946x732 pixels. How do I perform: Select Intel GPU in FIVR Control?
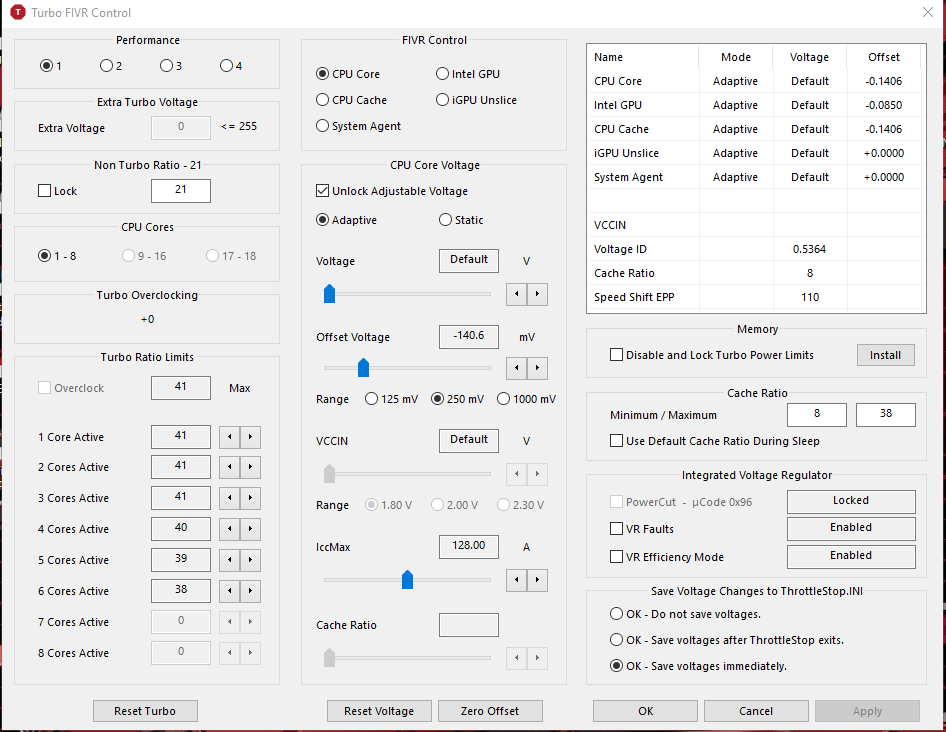tap(468, 74)
